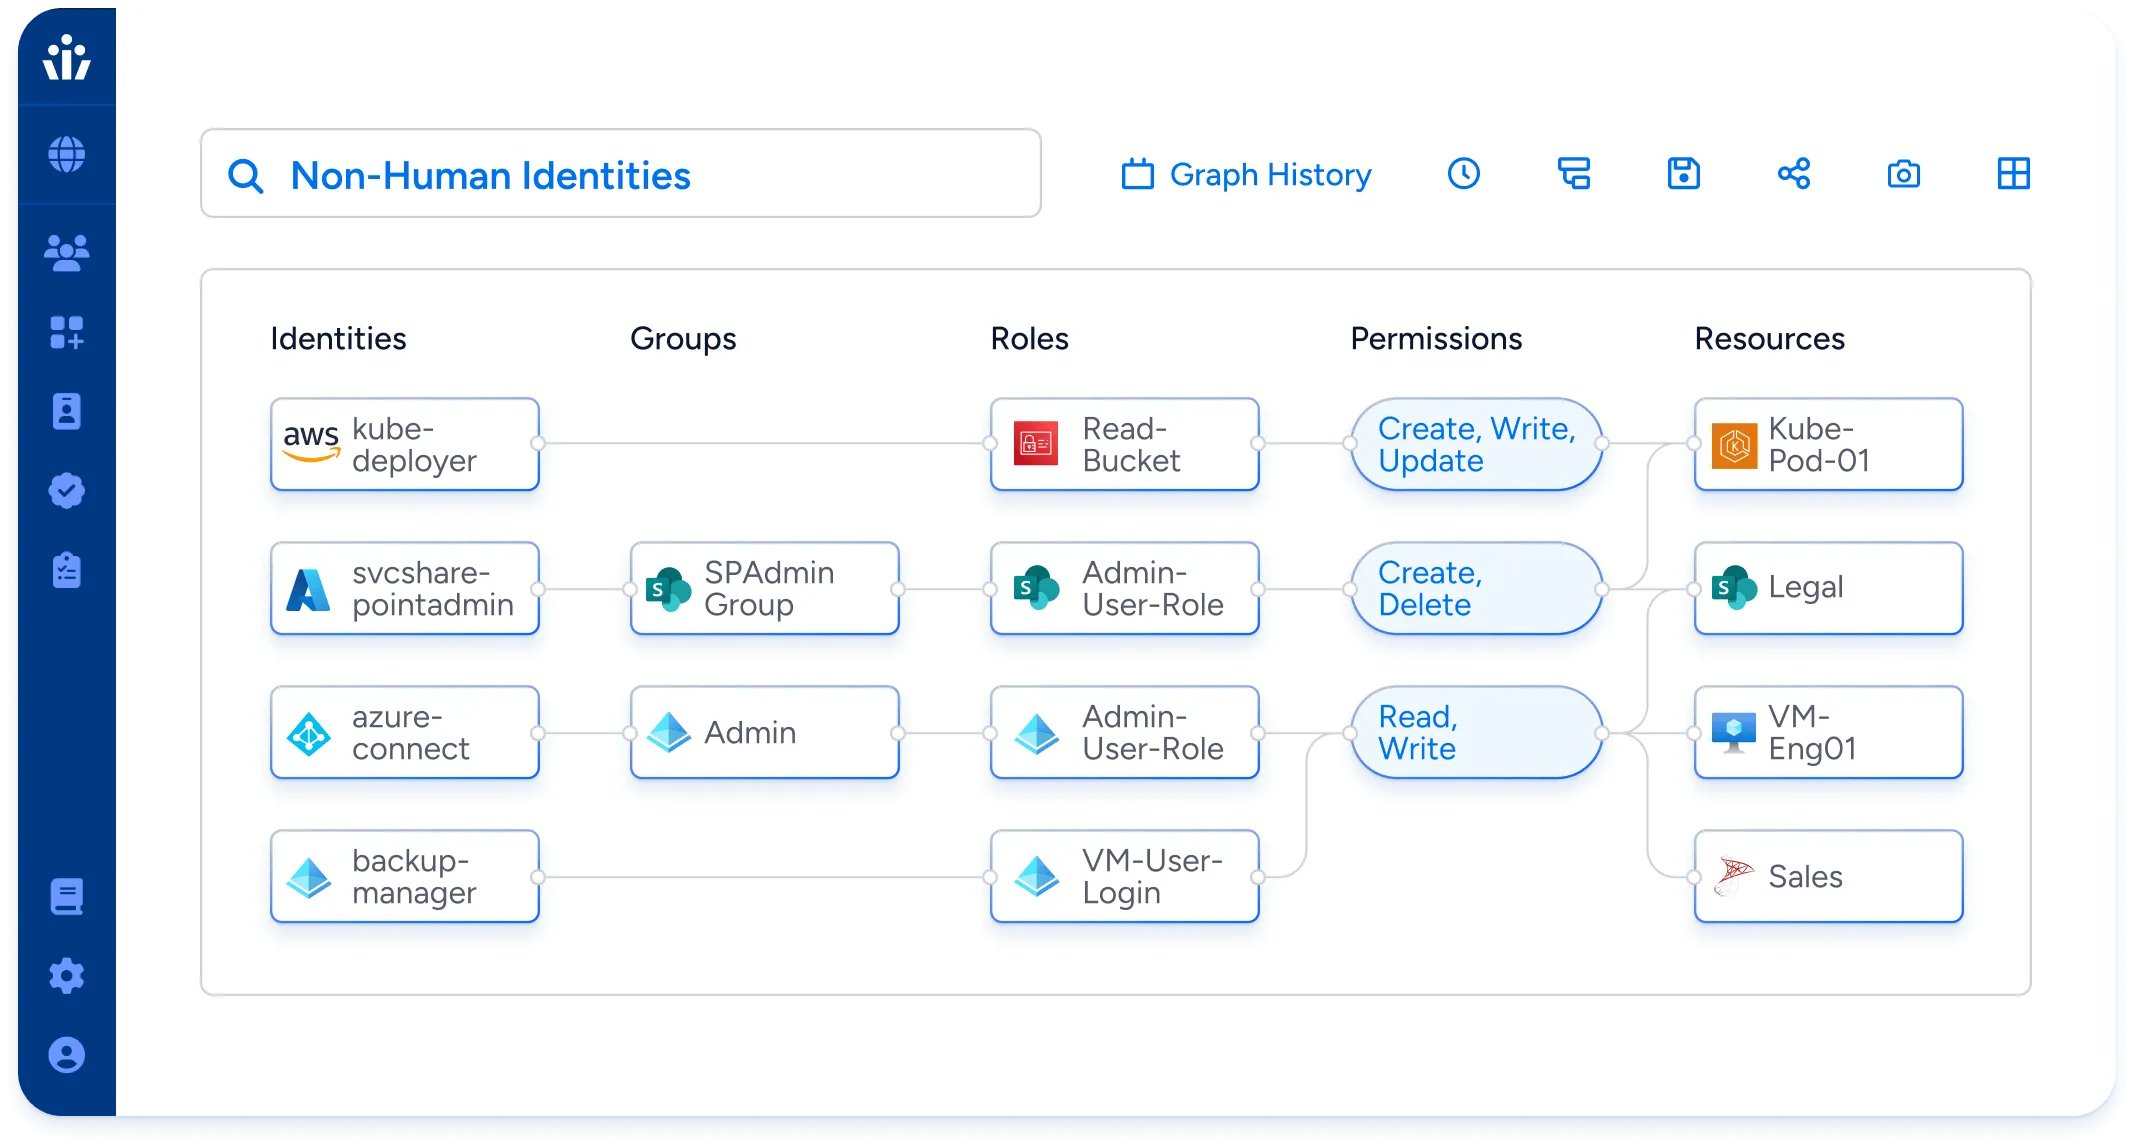Click the filter layers toolbar icon

coord(1573,174)
